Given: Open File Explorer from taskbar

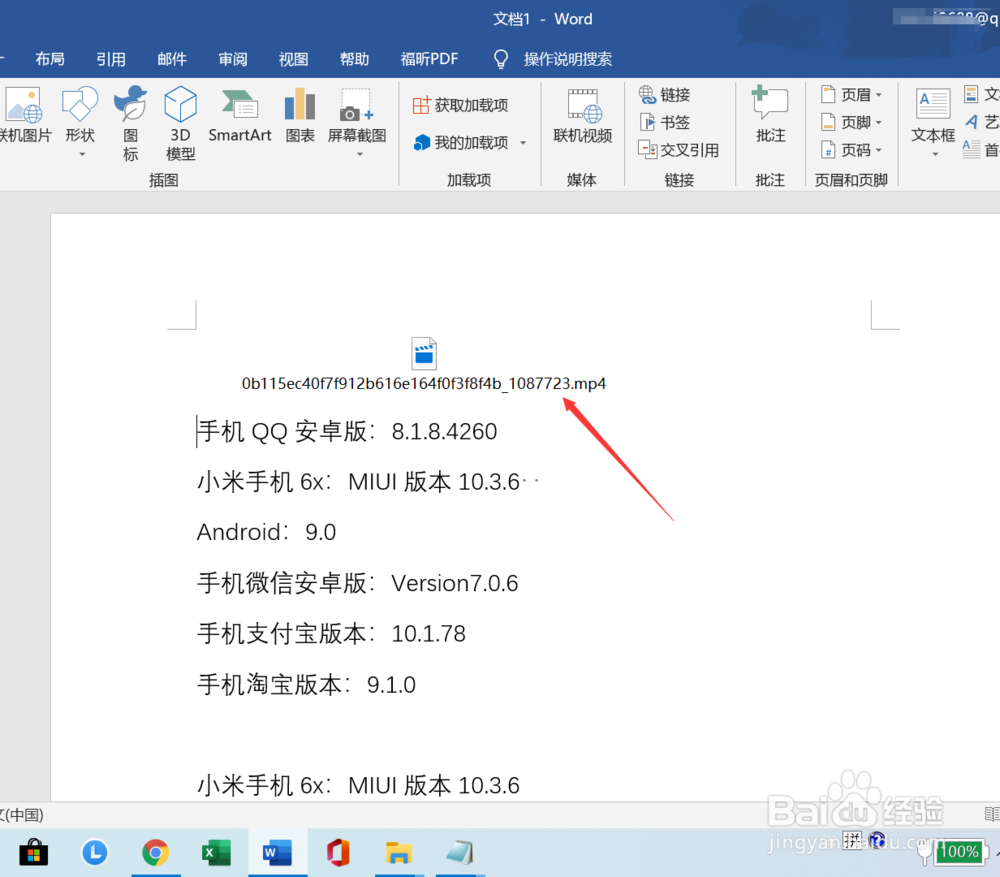Looking at the screenshot, I should tap(399, 853).
